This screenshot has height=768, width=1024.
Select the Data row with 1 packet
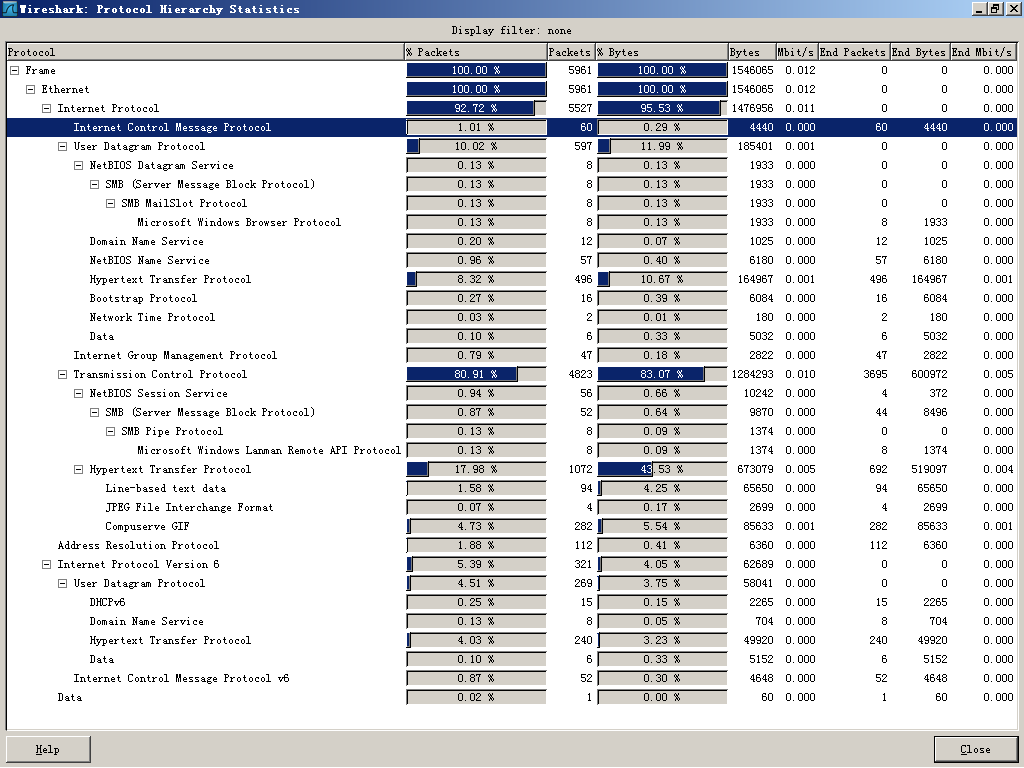(x=511, y=697)
